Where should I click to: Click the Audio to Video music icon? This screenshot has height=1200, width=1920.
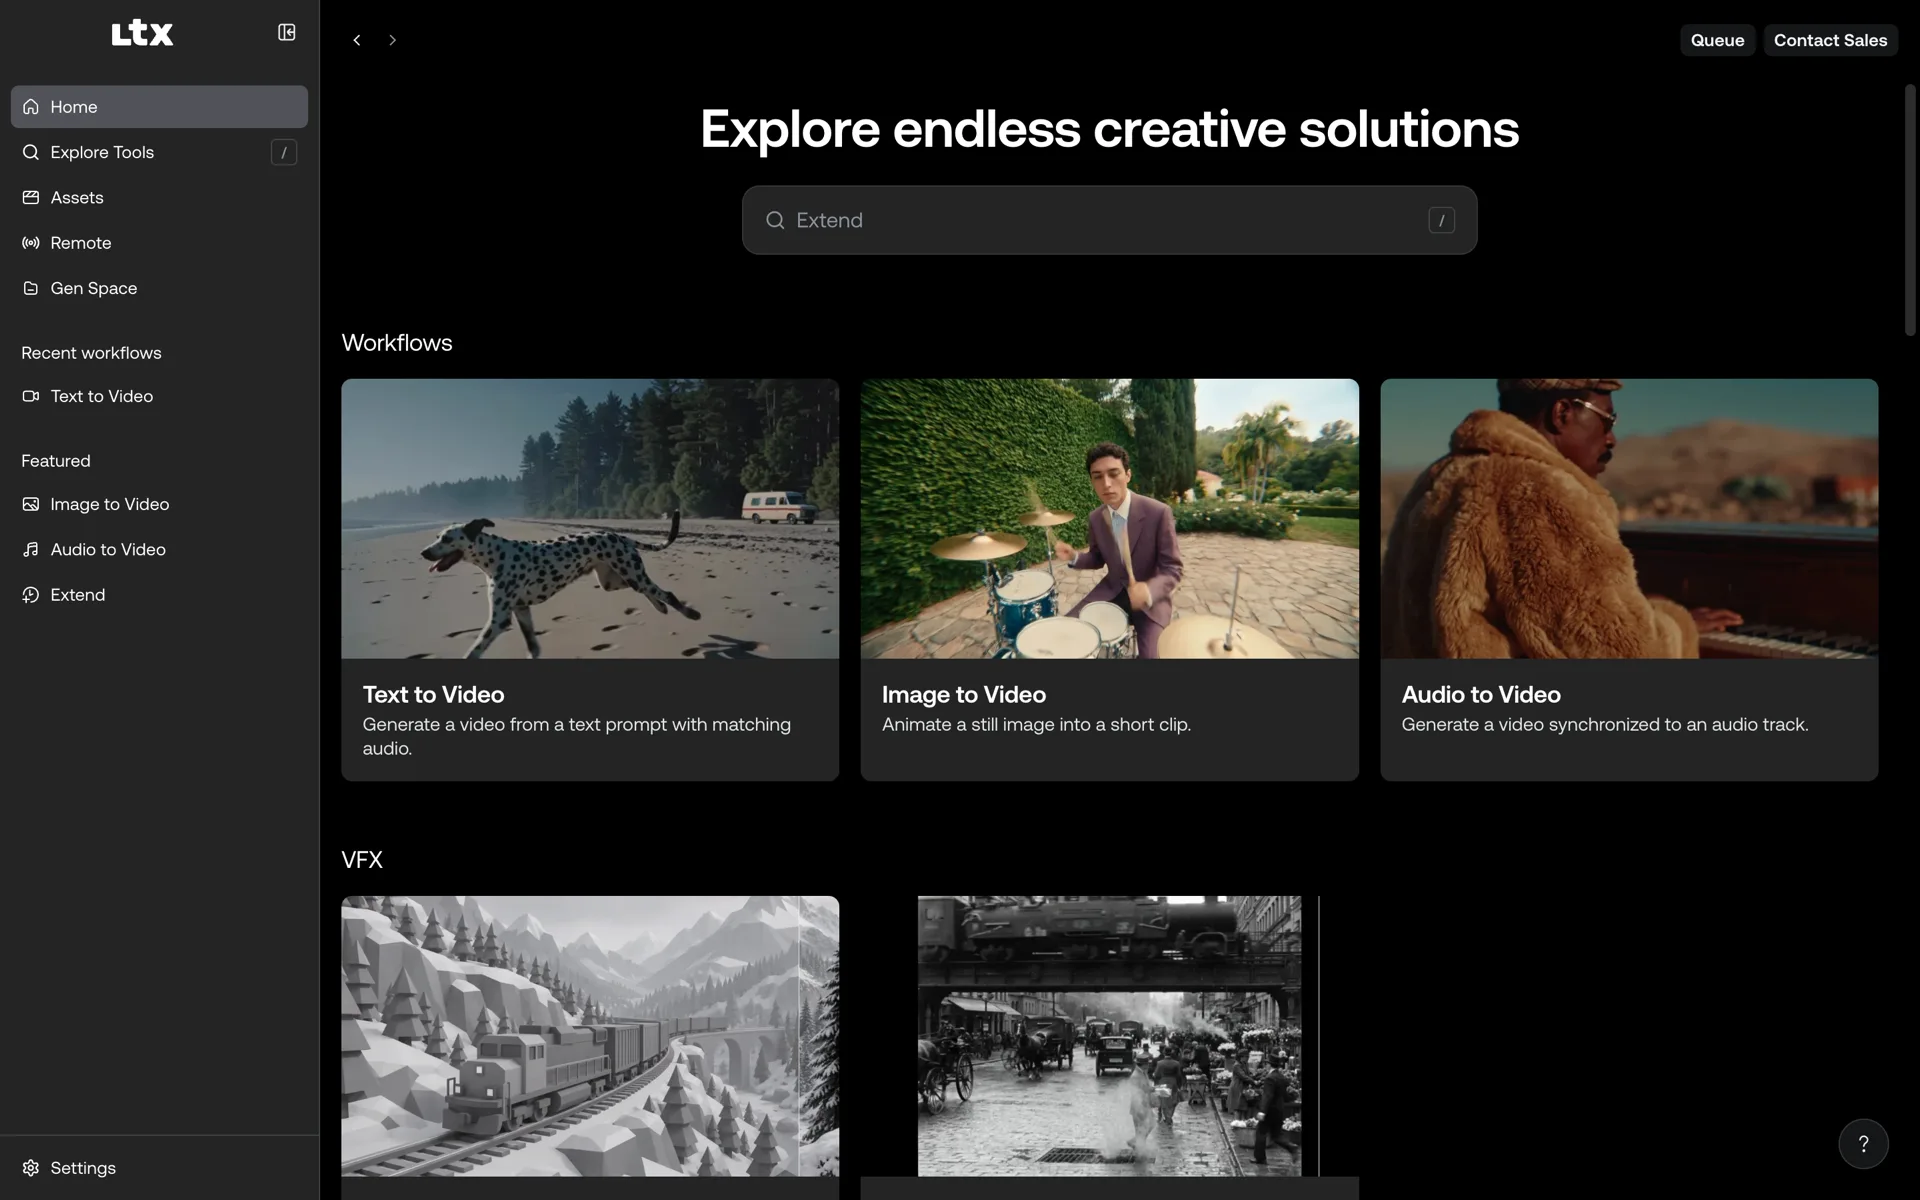pos(31,549)
